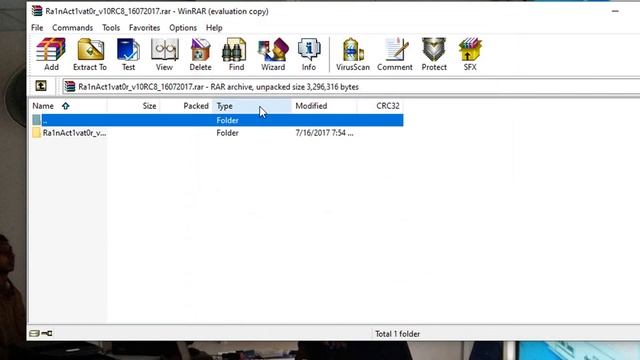Sort by the CRC32 column header
Viewport: 640px width, 360px height.
[x=380, y=106]
